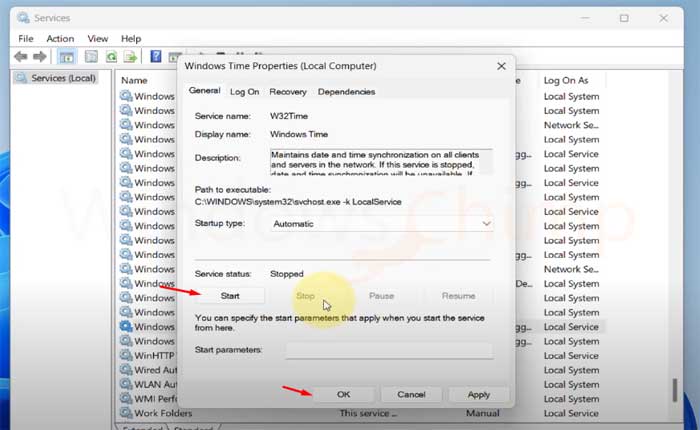Click the grayed Pause button

point(381,296)
